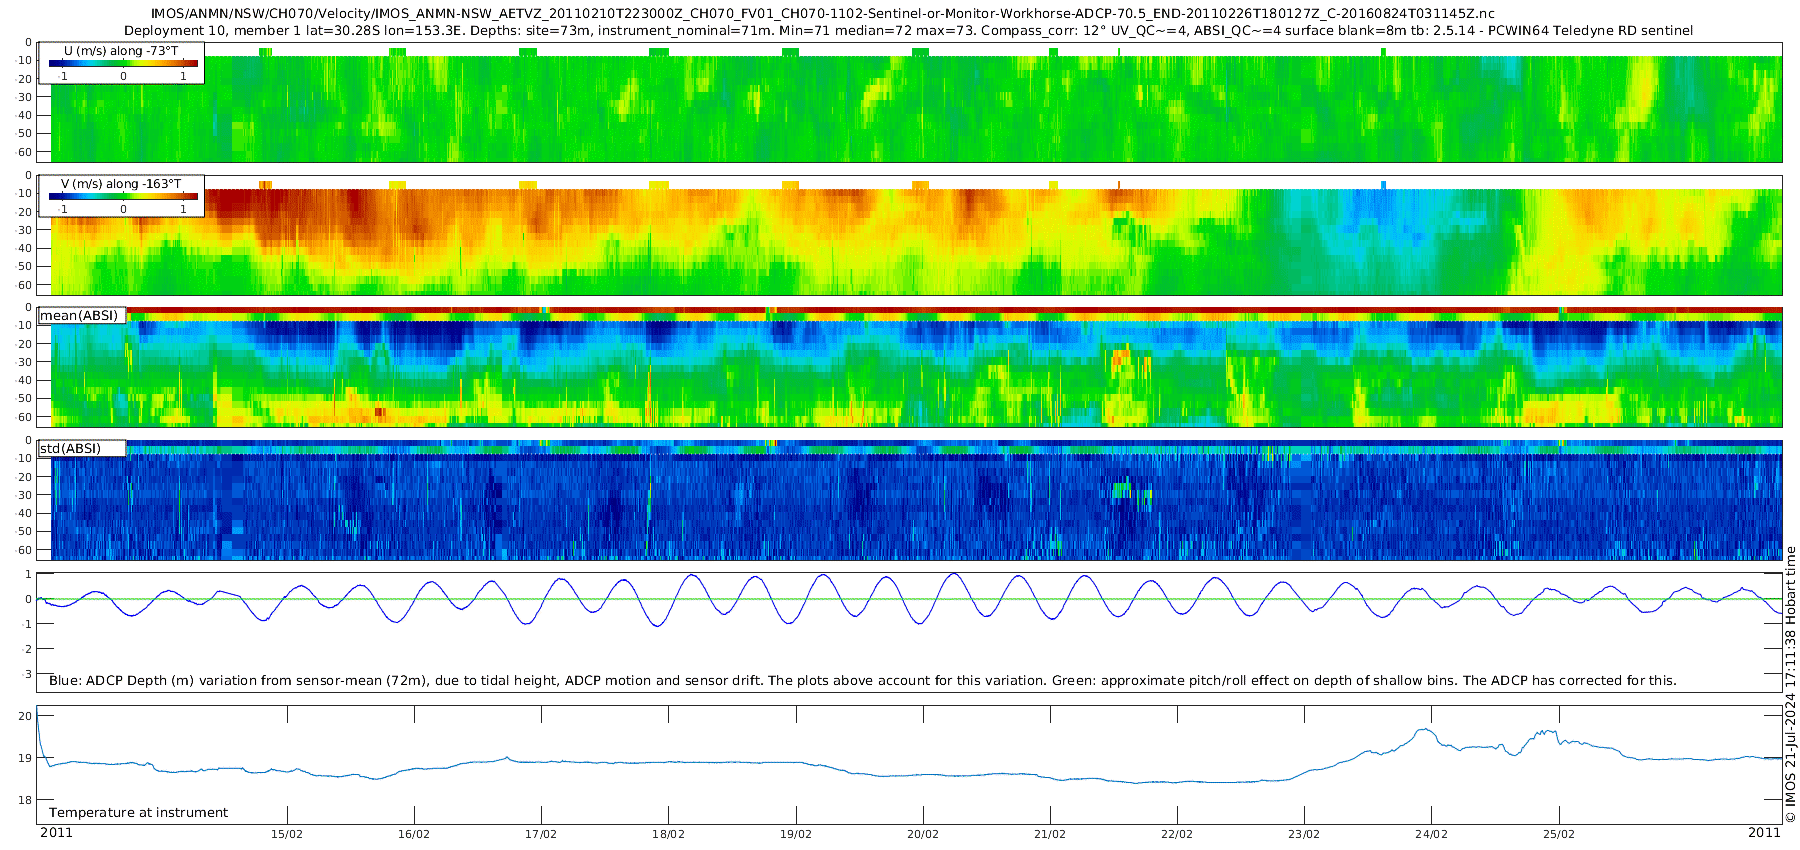The width and height of the screenshot is (1800, 850).
Task: Click the 2011 year label at bottom left
Action: 56,833
